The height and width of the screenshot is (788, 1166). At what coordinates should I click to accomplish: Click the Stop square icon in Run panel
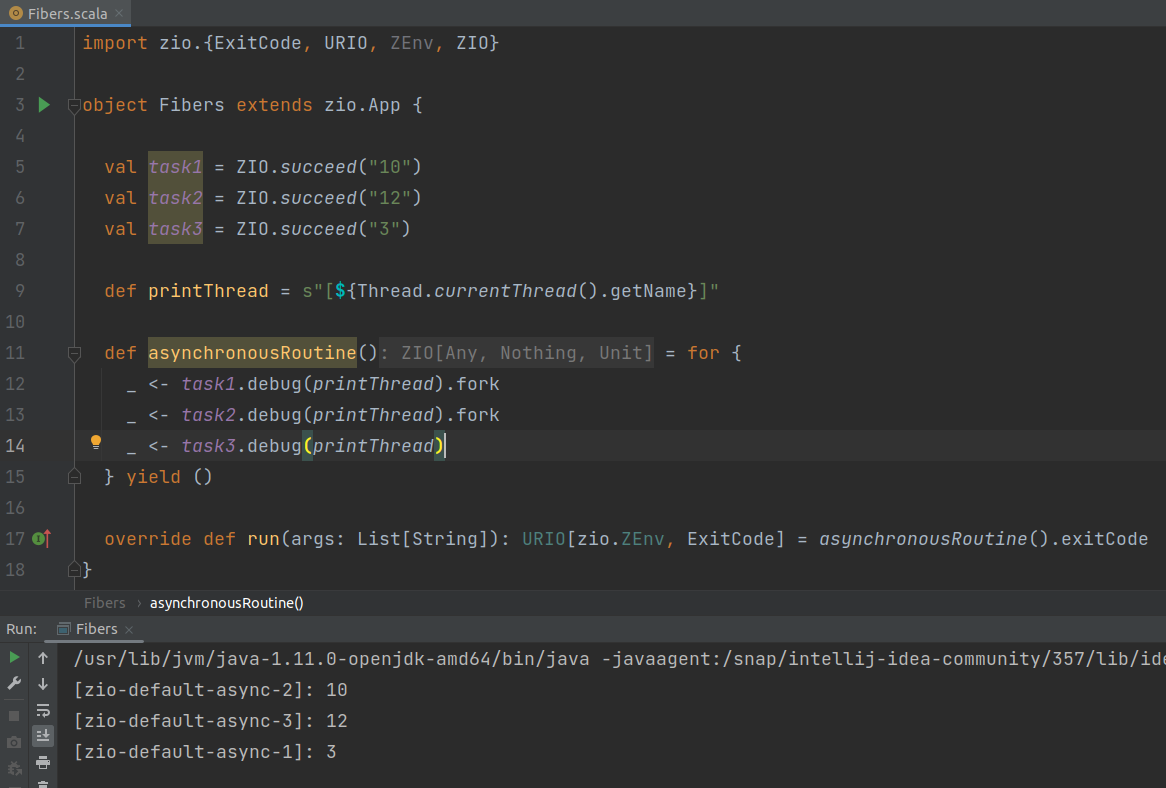click(14, 716)
